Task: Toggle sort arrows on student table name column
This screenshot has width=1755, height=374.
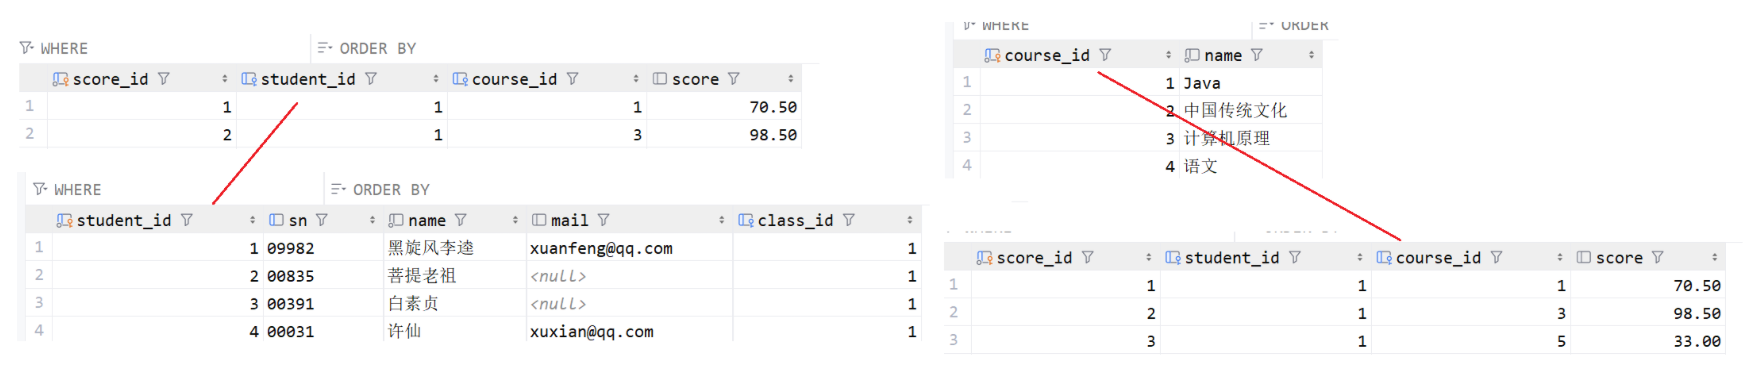Action: [x=515, y=220]
